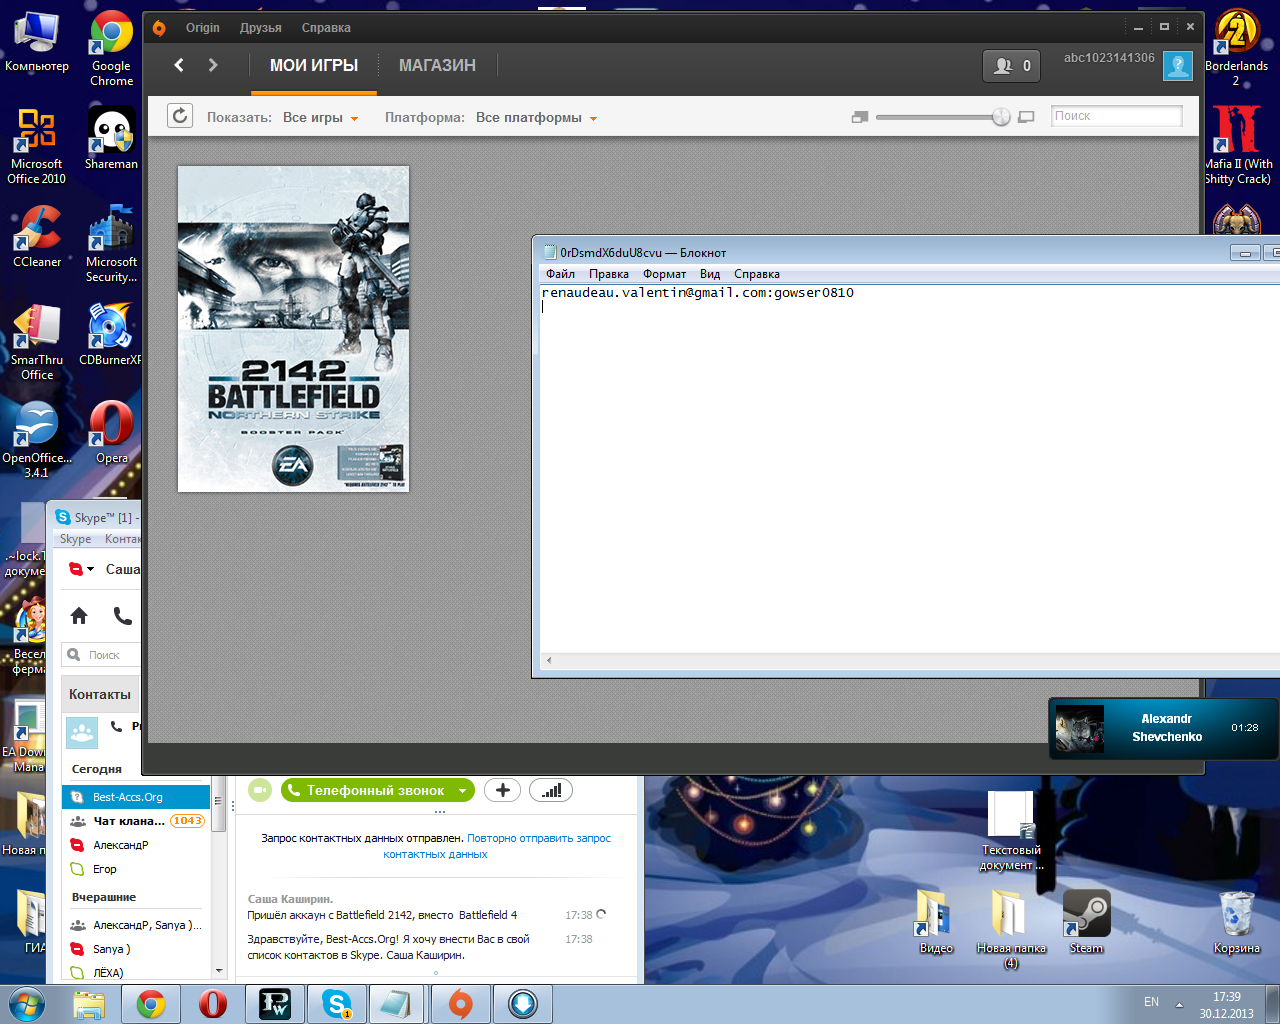Open Правка menu in Notepad
This screenshot has width=1280, height=1024.
coord(608,274)
